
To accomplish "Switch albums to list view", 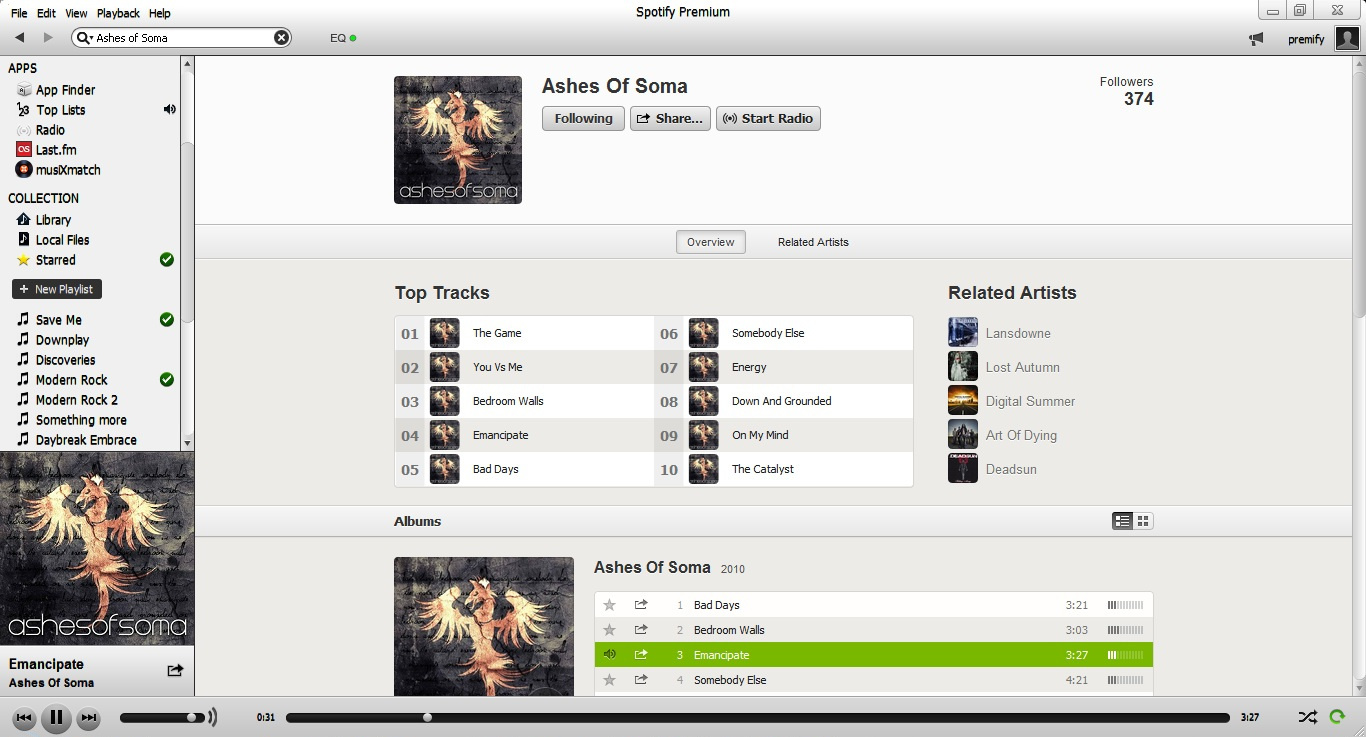I will (1123, 521).
